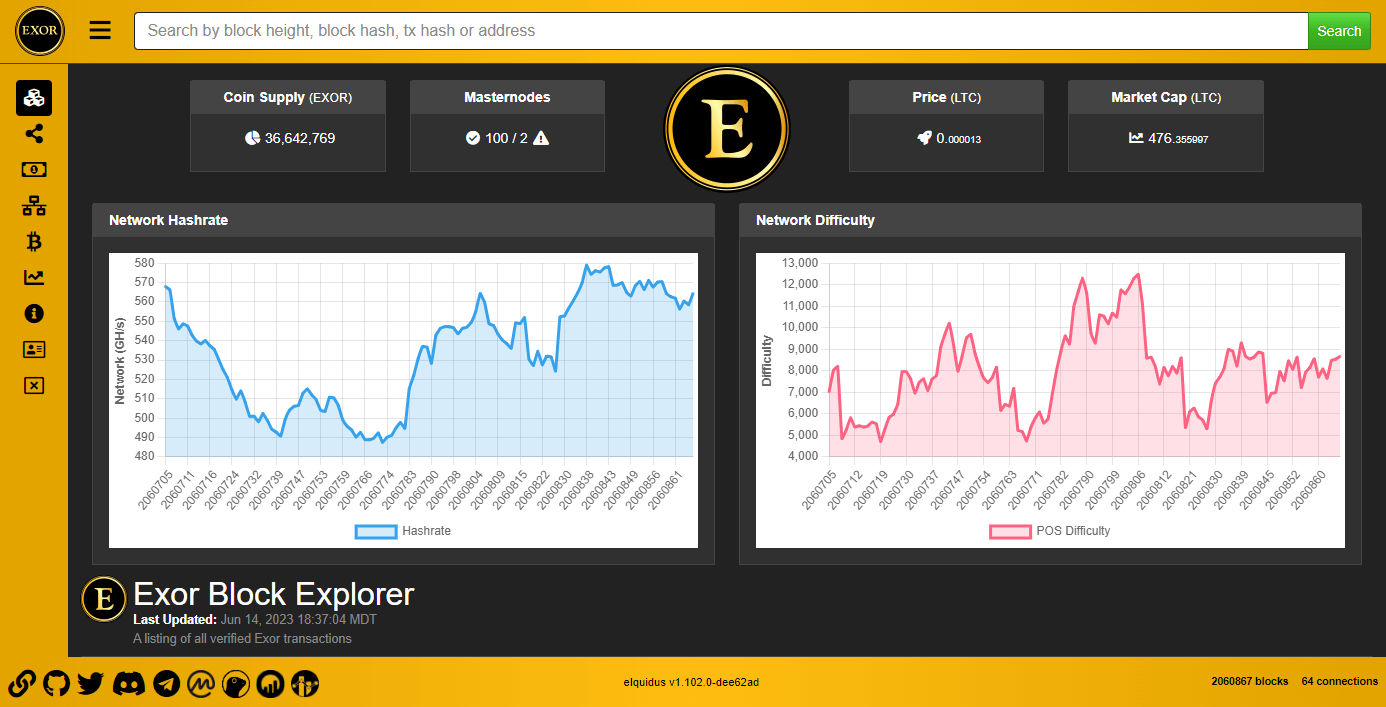Image resolution: width=1386 pixels, height=707 pixels.
Task: Open the network tree icon in sidebar
Action: 34,206
